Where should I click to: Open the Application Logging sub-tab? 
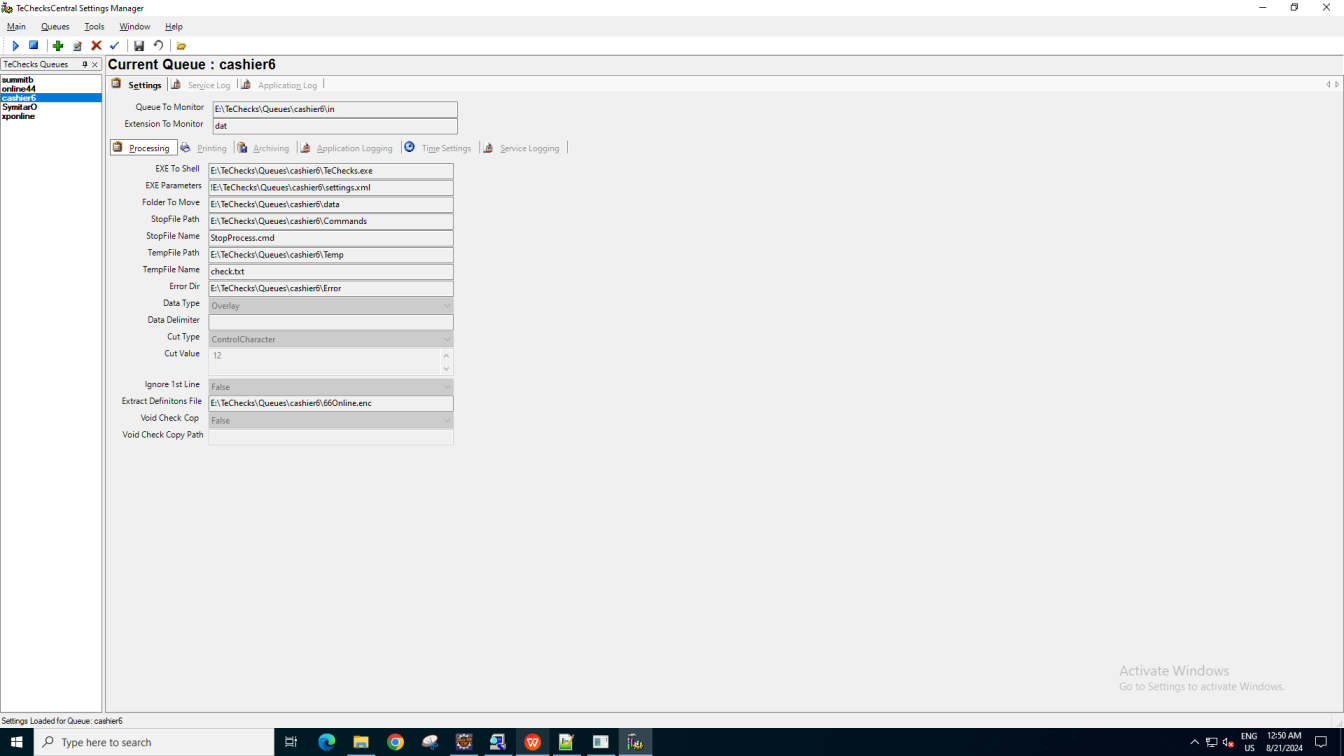click(x=347, y=148)
